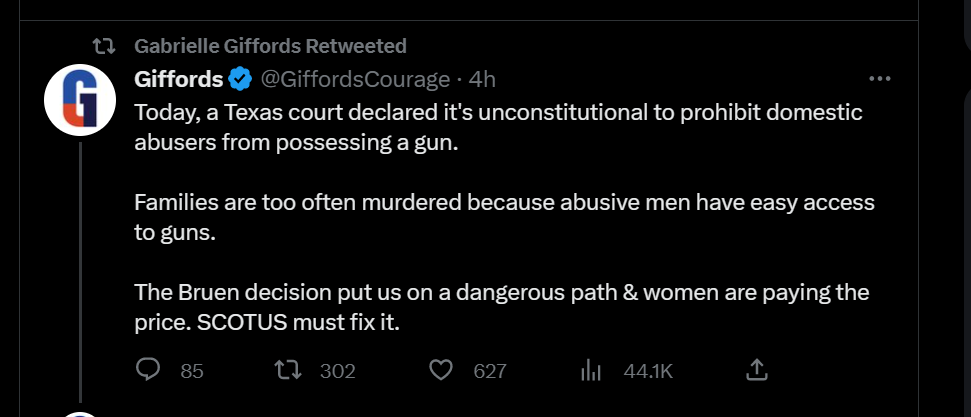Click the 85 replies count

pos(192,371)
